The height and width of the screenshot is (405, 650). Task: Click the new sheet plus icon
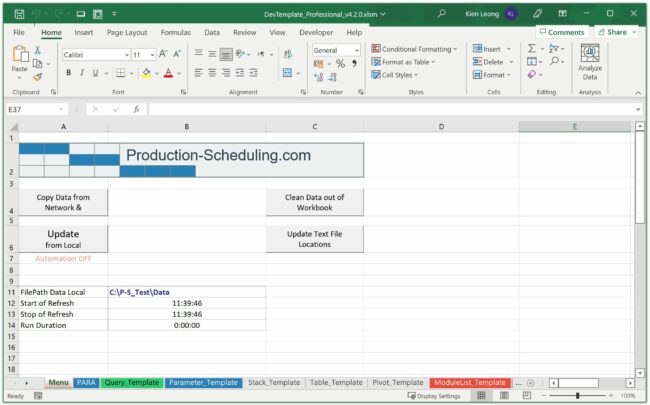pyautogui.click(x=530, y=383)
